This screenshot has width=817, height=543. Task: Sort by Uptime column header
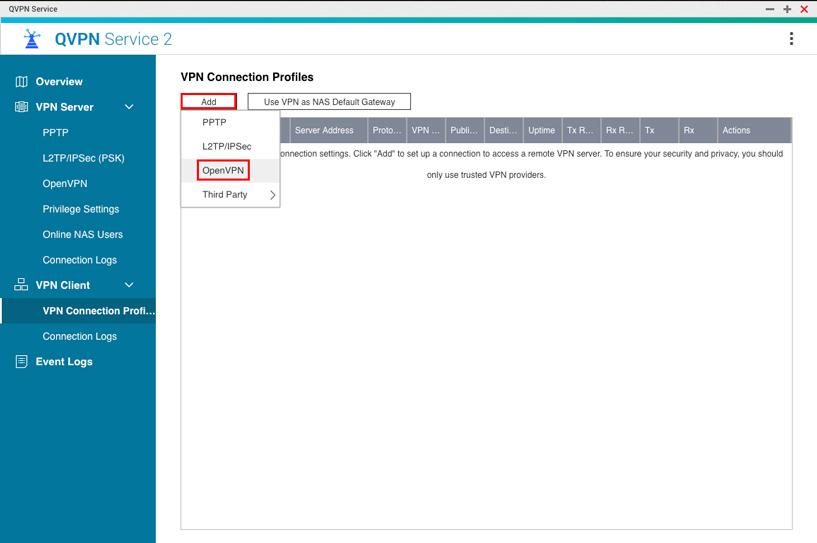point(541,130)
